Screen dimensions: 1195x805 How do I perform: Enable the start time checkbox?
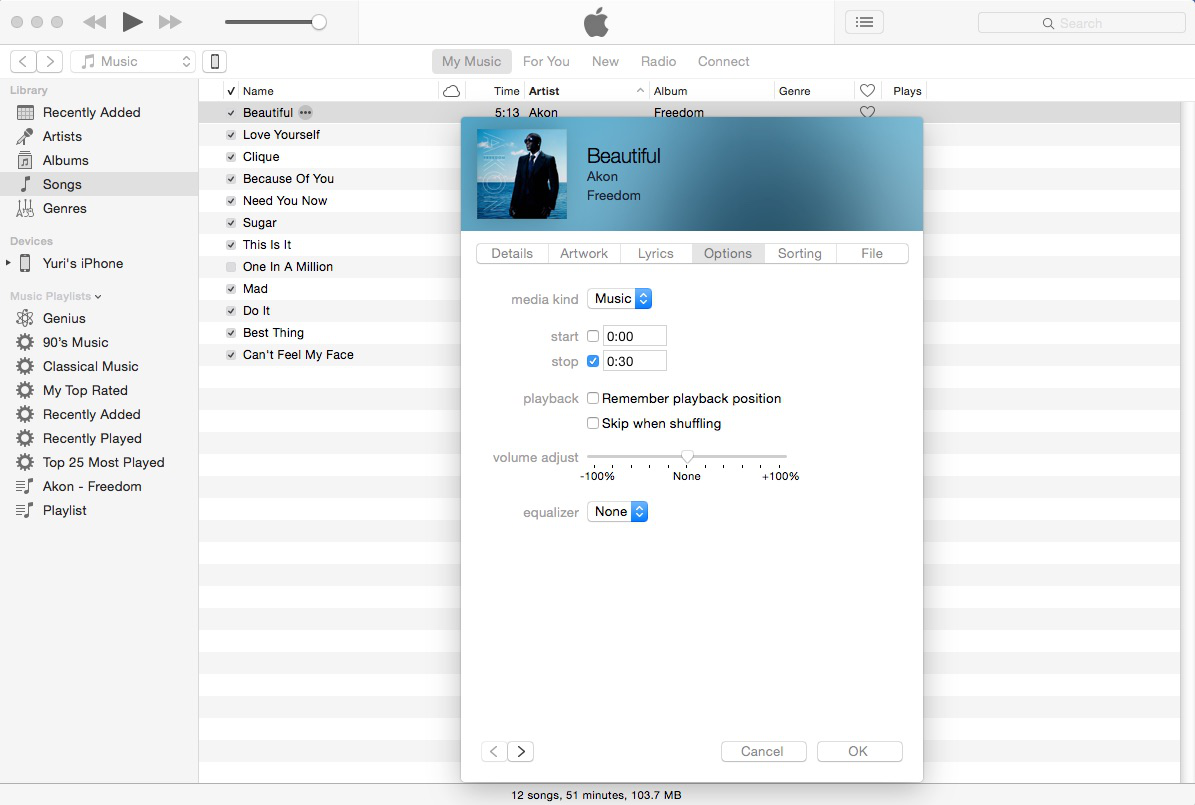[593, 336]
